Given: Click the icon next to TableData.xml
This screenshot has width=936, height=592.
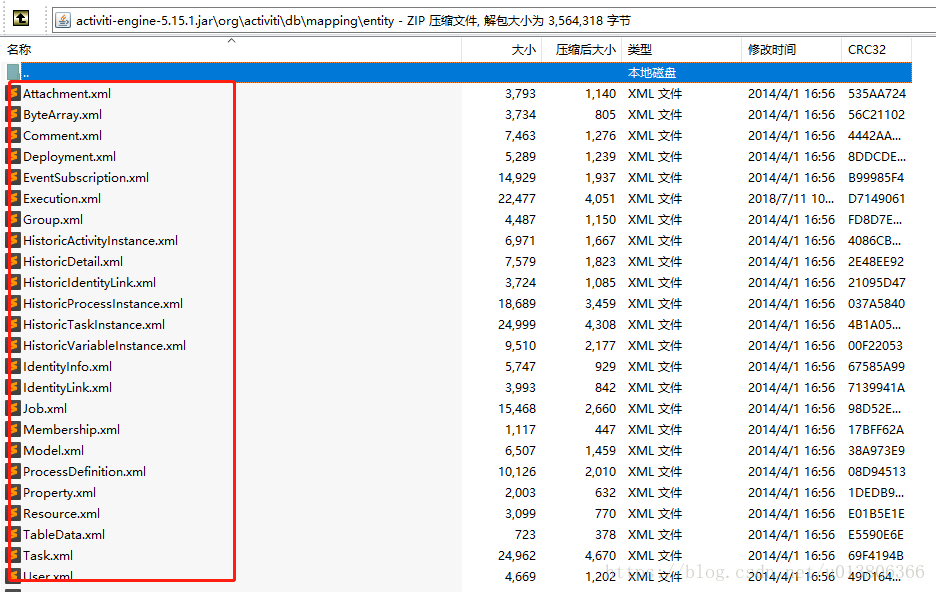Looking at the screenshot, I should tap(13, 535).
